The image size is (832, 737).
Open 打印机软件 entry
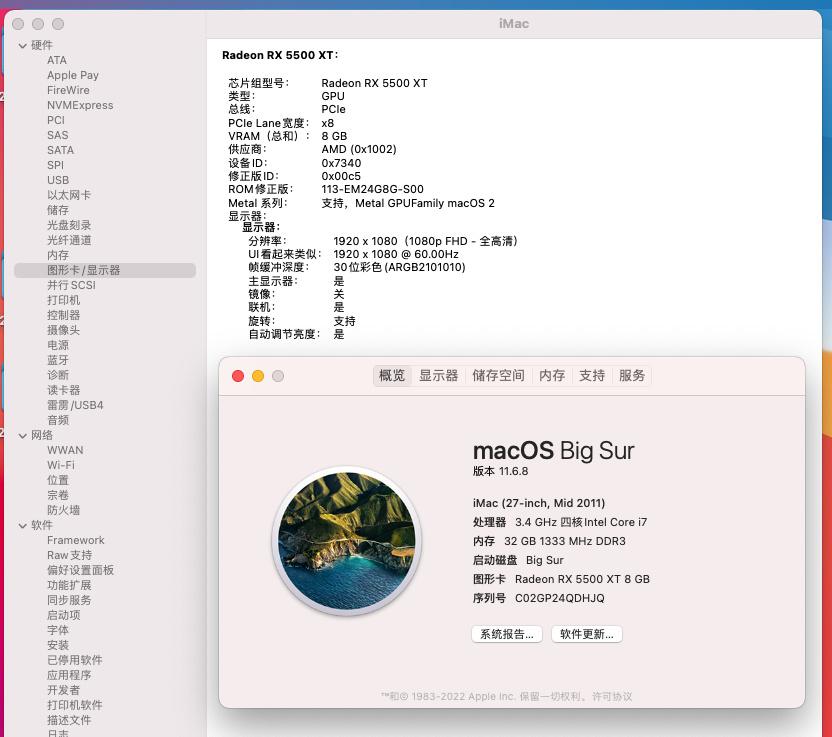coord(74,705)
